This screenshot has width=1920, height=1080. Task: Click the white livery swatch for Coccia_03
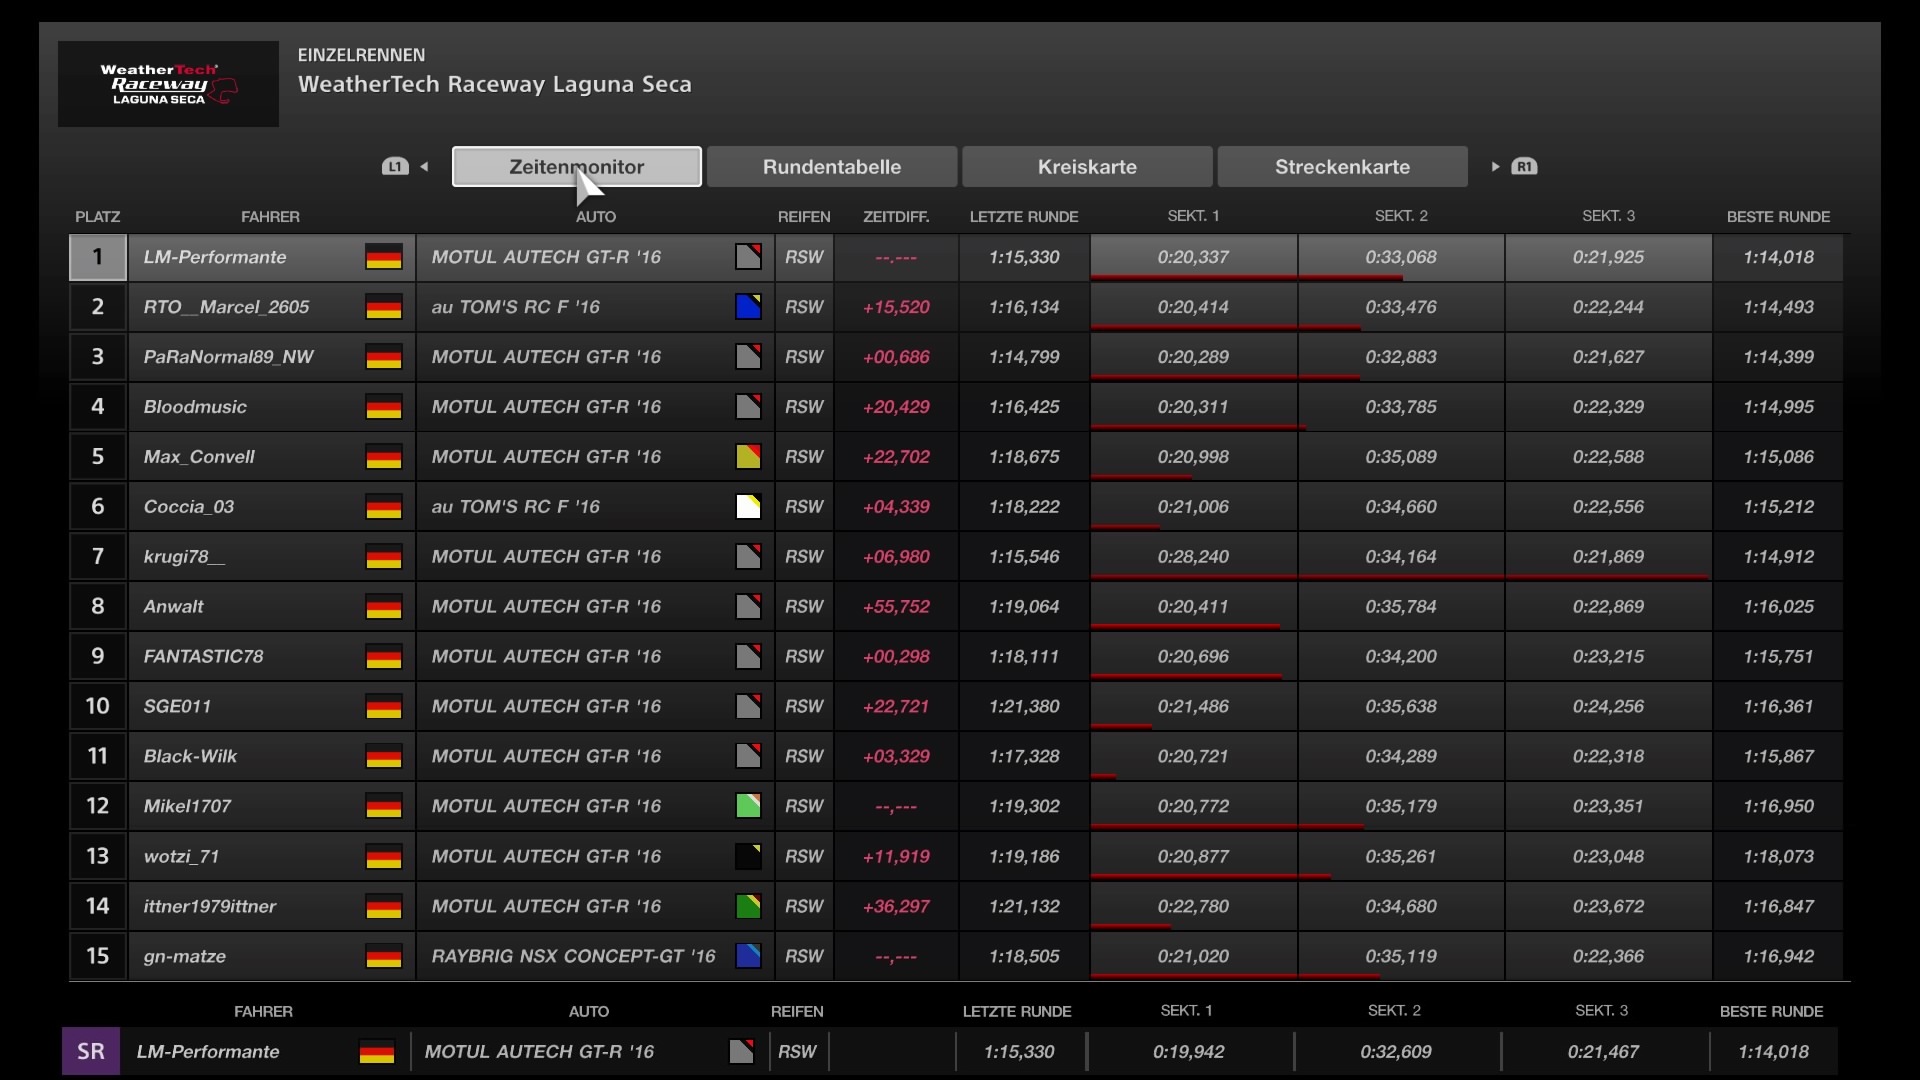[748, 507]
